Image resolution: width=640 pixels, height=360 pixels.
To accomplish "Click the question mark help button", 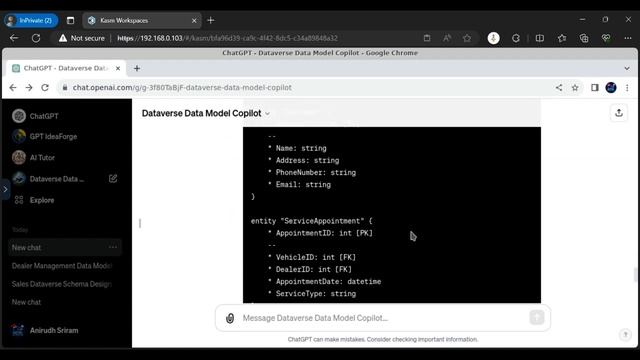I will tap(625, 335).
